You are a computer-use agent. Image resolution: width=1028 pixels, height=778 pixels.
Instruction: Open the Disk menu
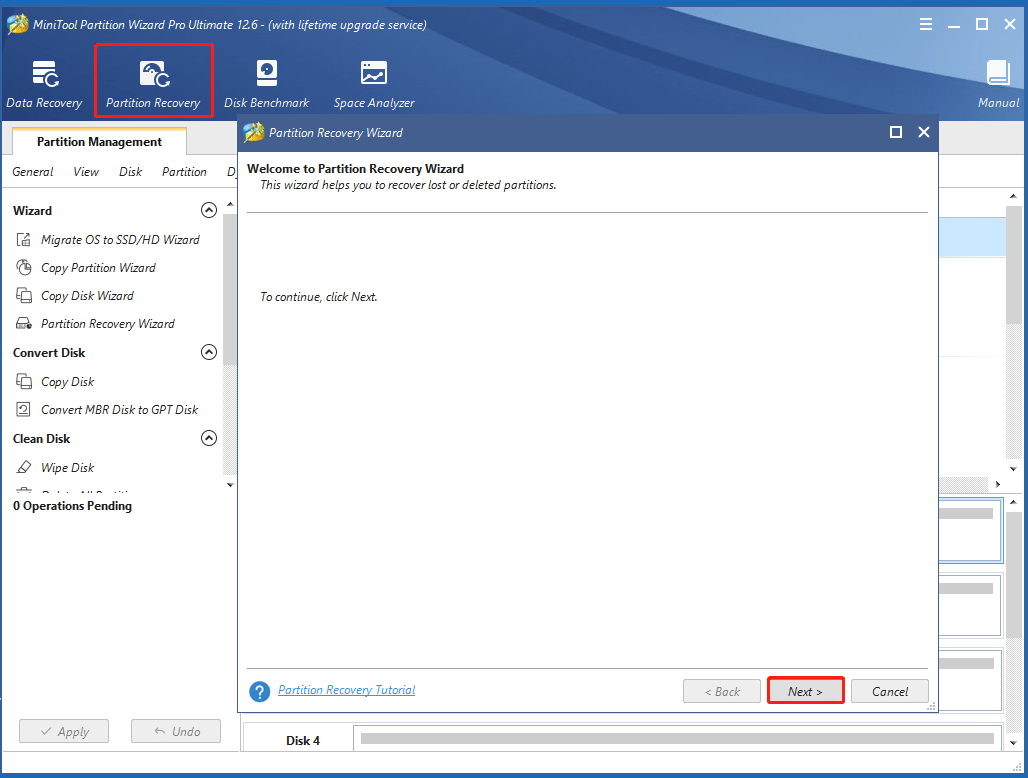coord(130,171)
